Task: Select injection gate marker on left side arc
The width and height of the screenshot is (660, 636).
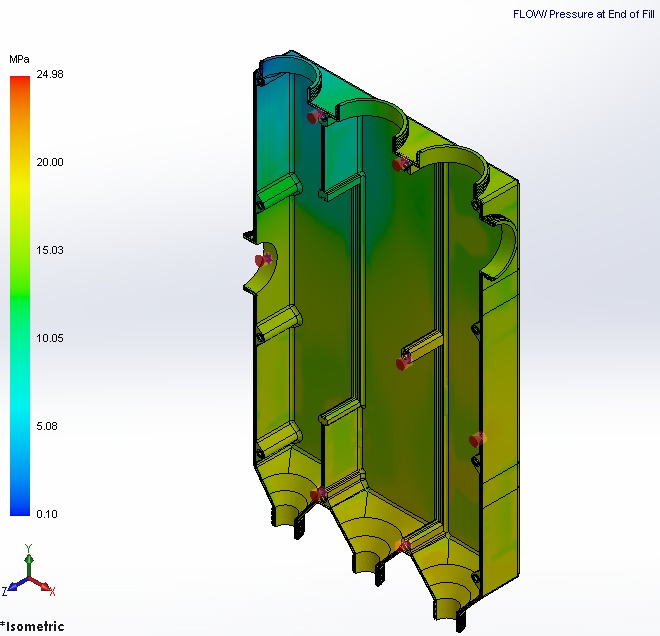Action: [x=263, y=260]
